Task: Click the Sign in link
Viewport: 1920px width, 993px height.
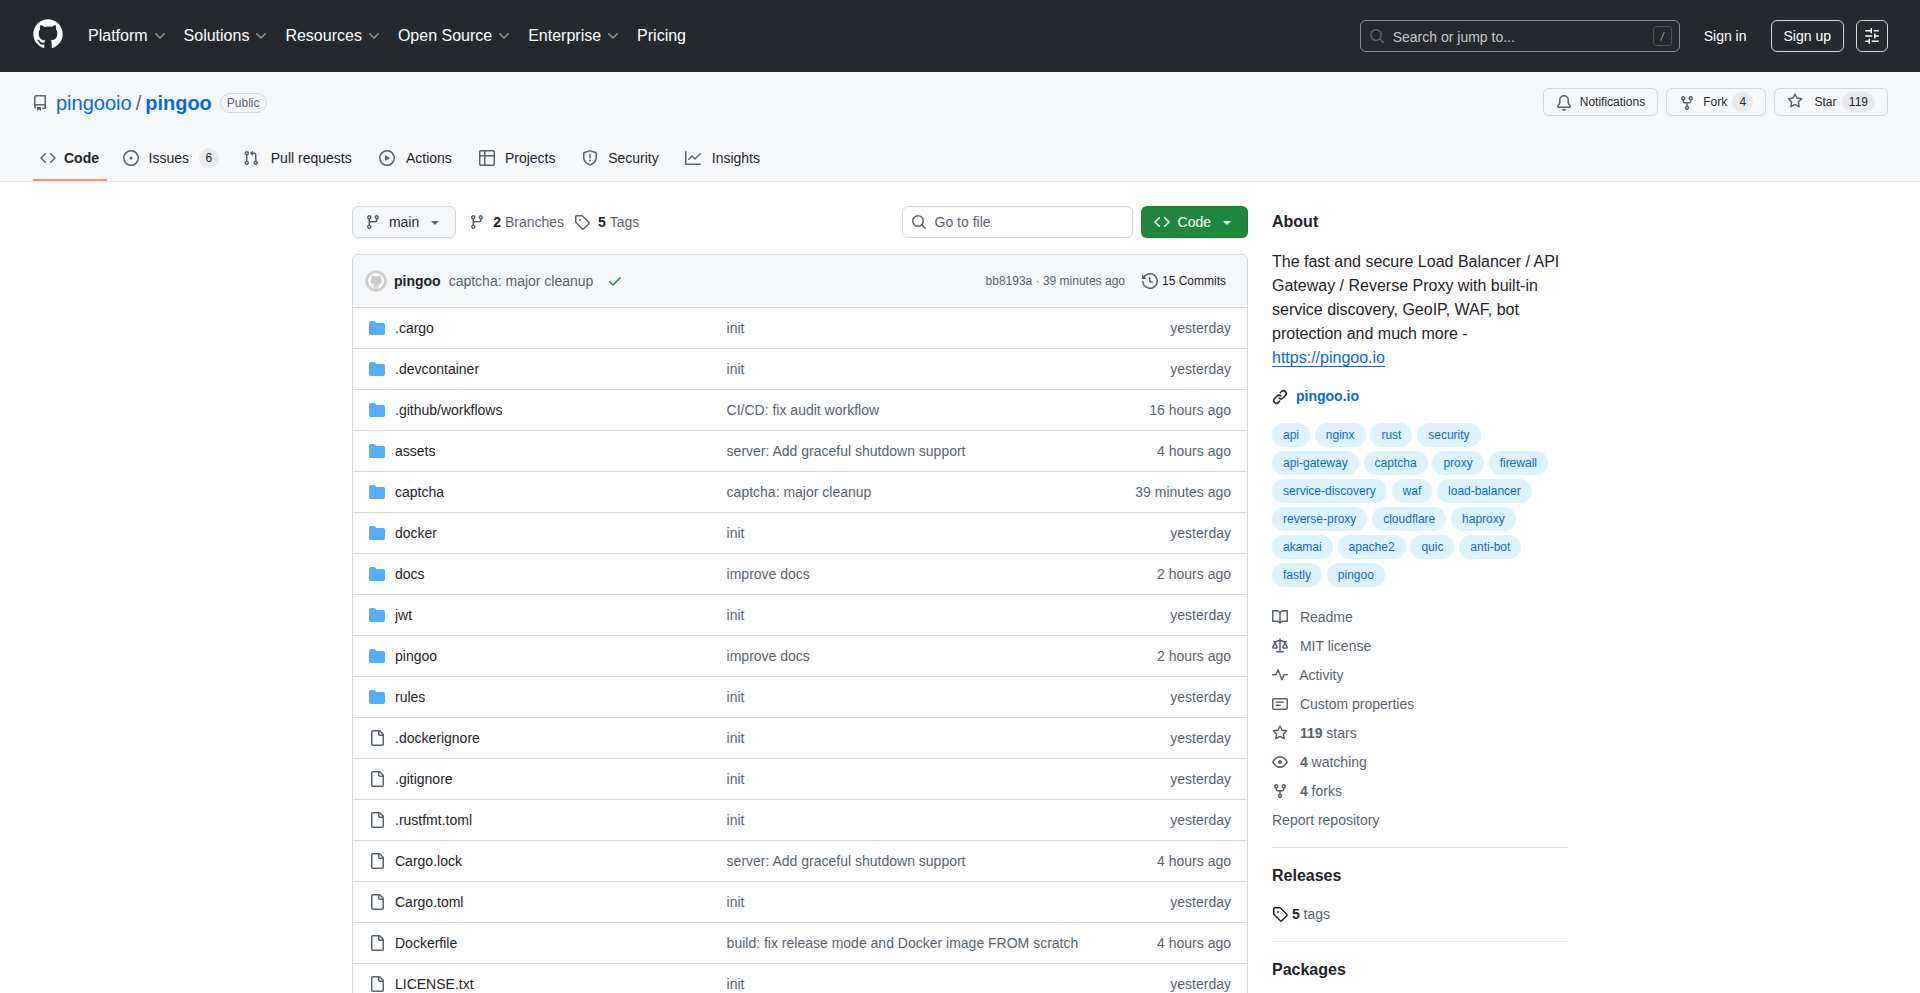Action: pos(1725,36)
